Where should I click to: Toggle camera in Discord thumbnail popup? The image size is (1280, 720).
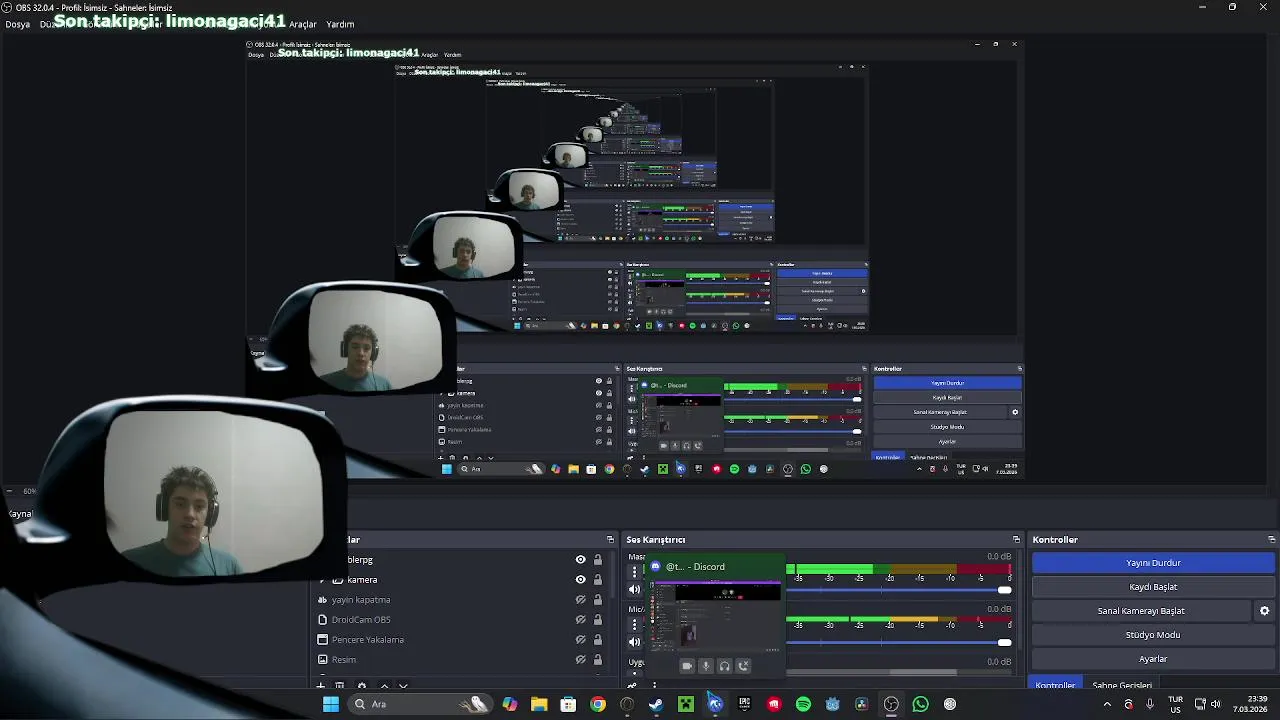click(686, 666)
